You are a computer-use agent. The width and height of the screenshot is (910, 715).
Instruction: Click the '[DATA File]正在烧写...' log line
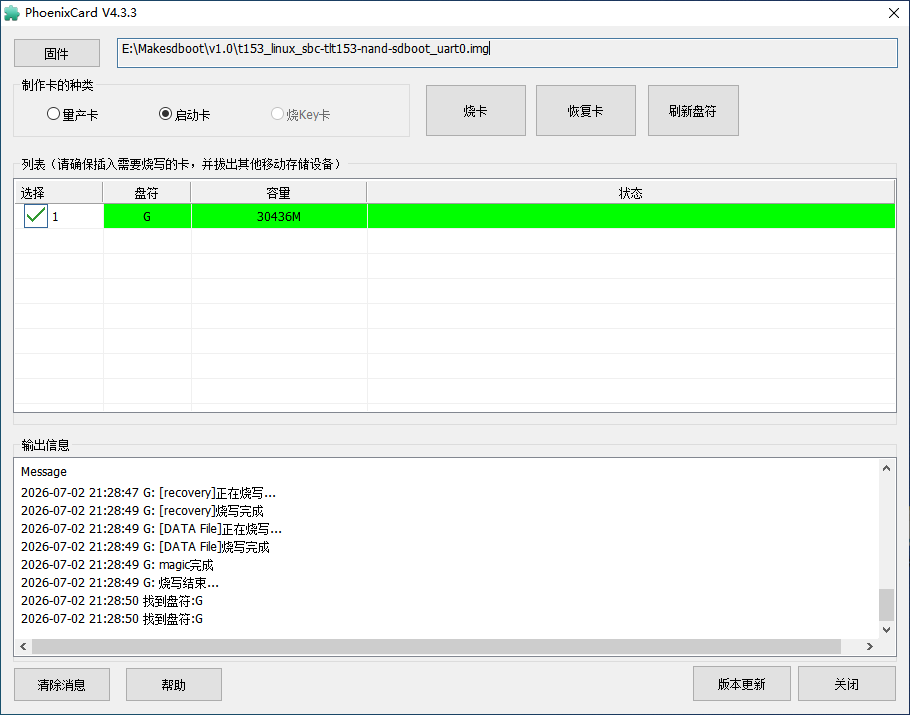pos(151,529)
